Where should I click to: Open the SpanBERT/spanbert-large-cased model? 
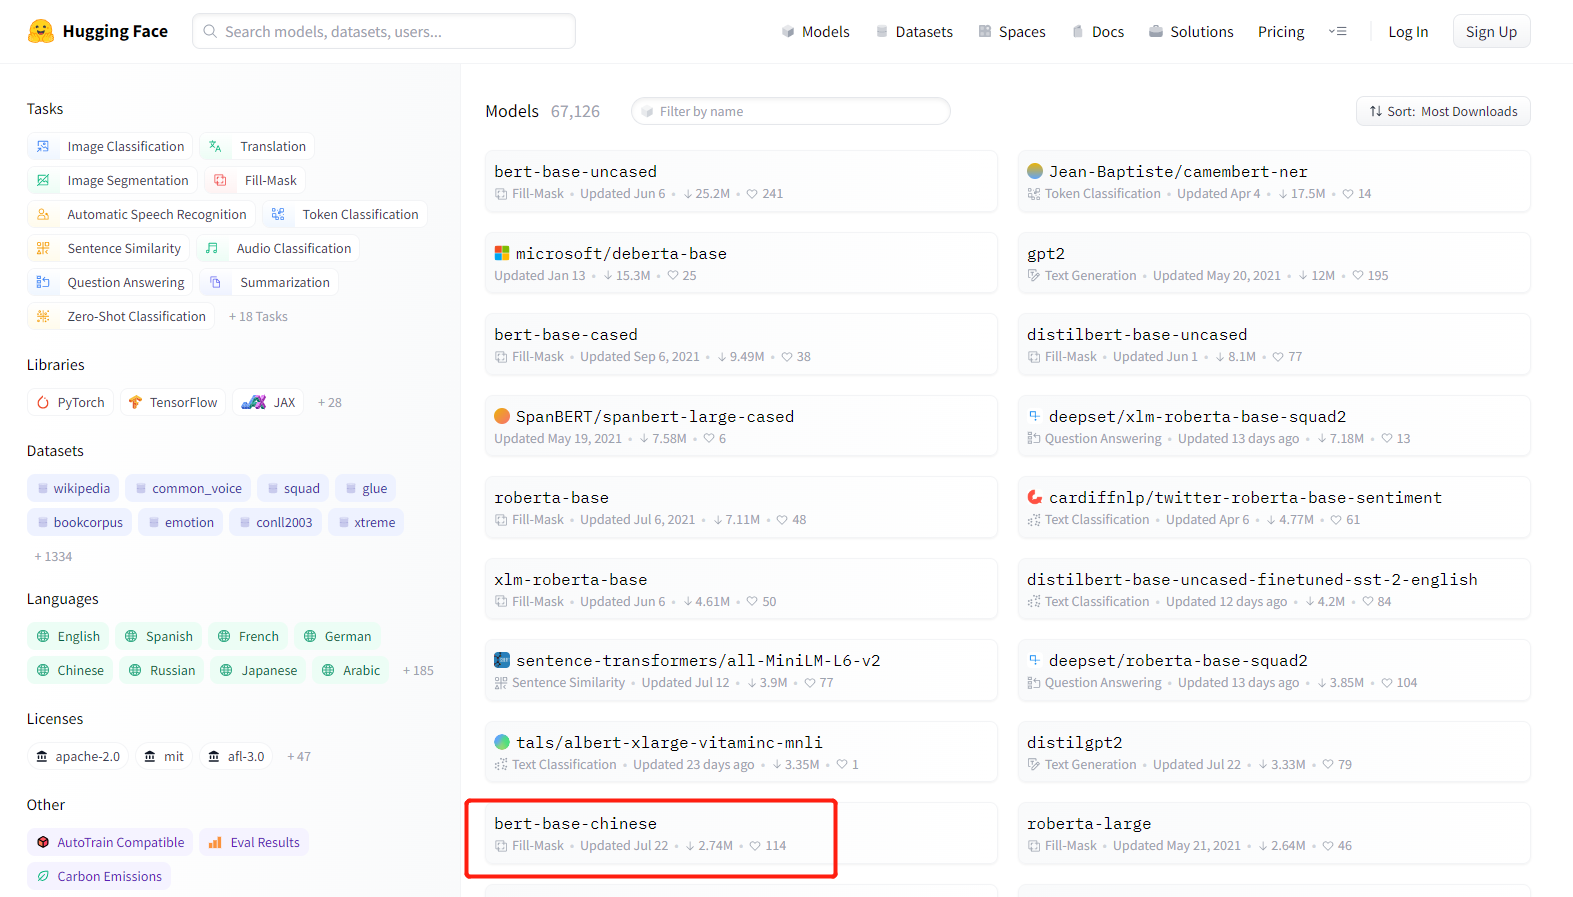[x=741, y=426]
